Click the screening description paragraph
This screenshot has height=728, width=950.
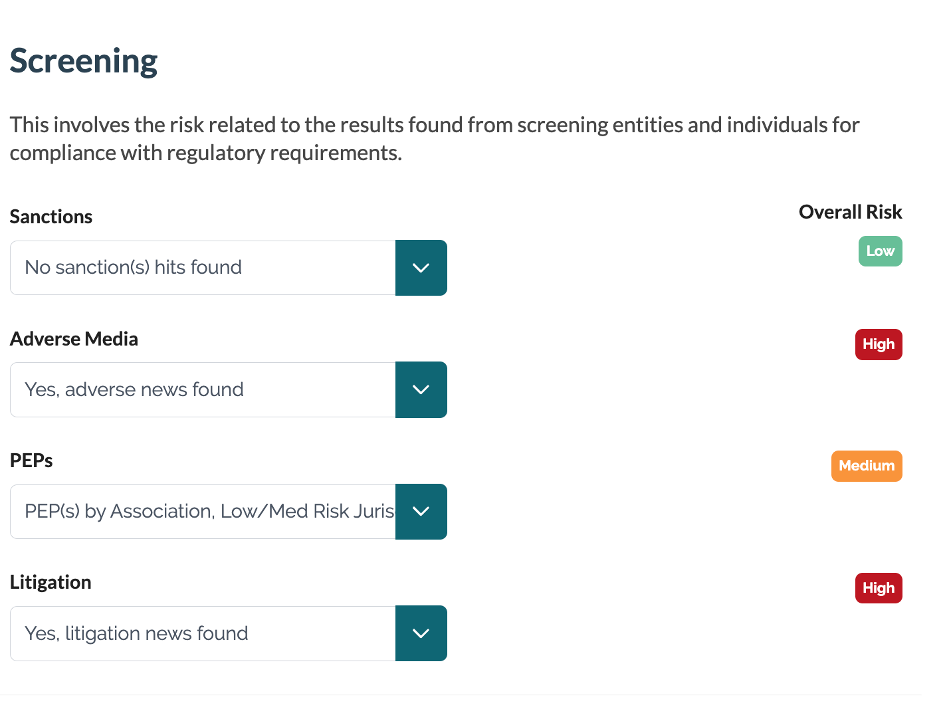[434, 139]
